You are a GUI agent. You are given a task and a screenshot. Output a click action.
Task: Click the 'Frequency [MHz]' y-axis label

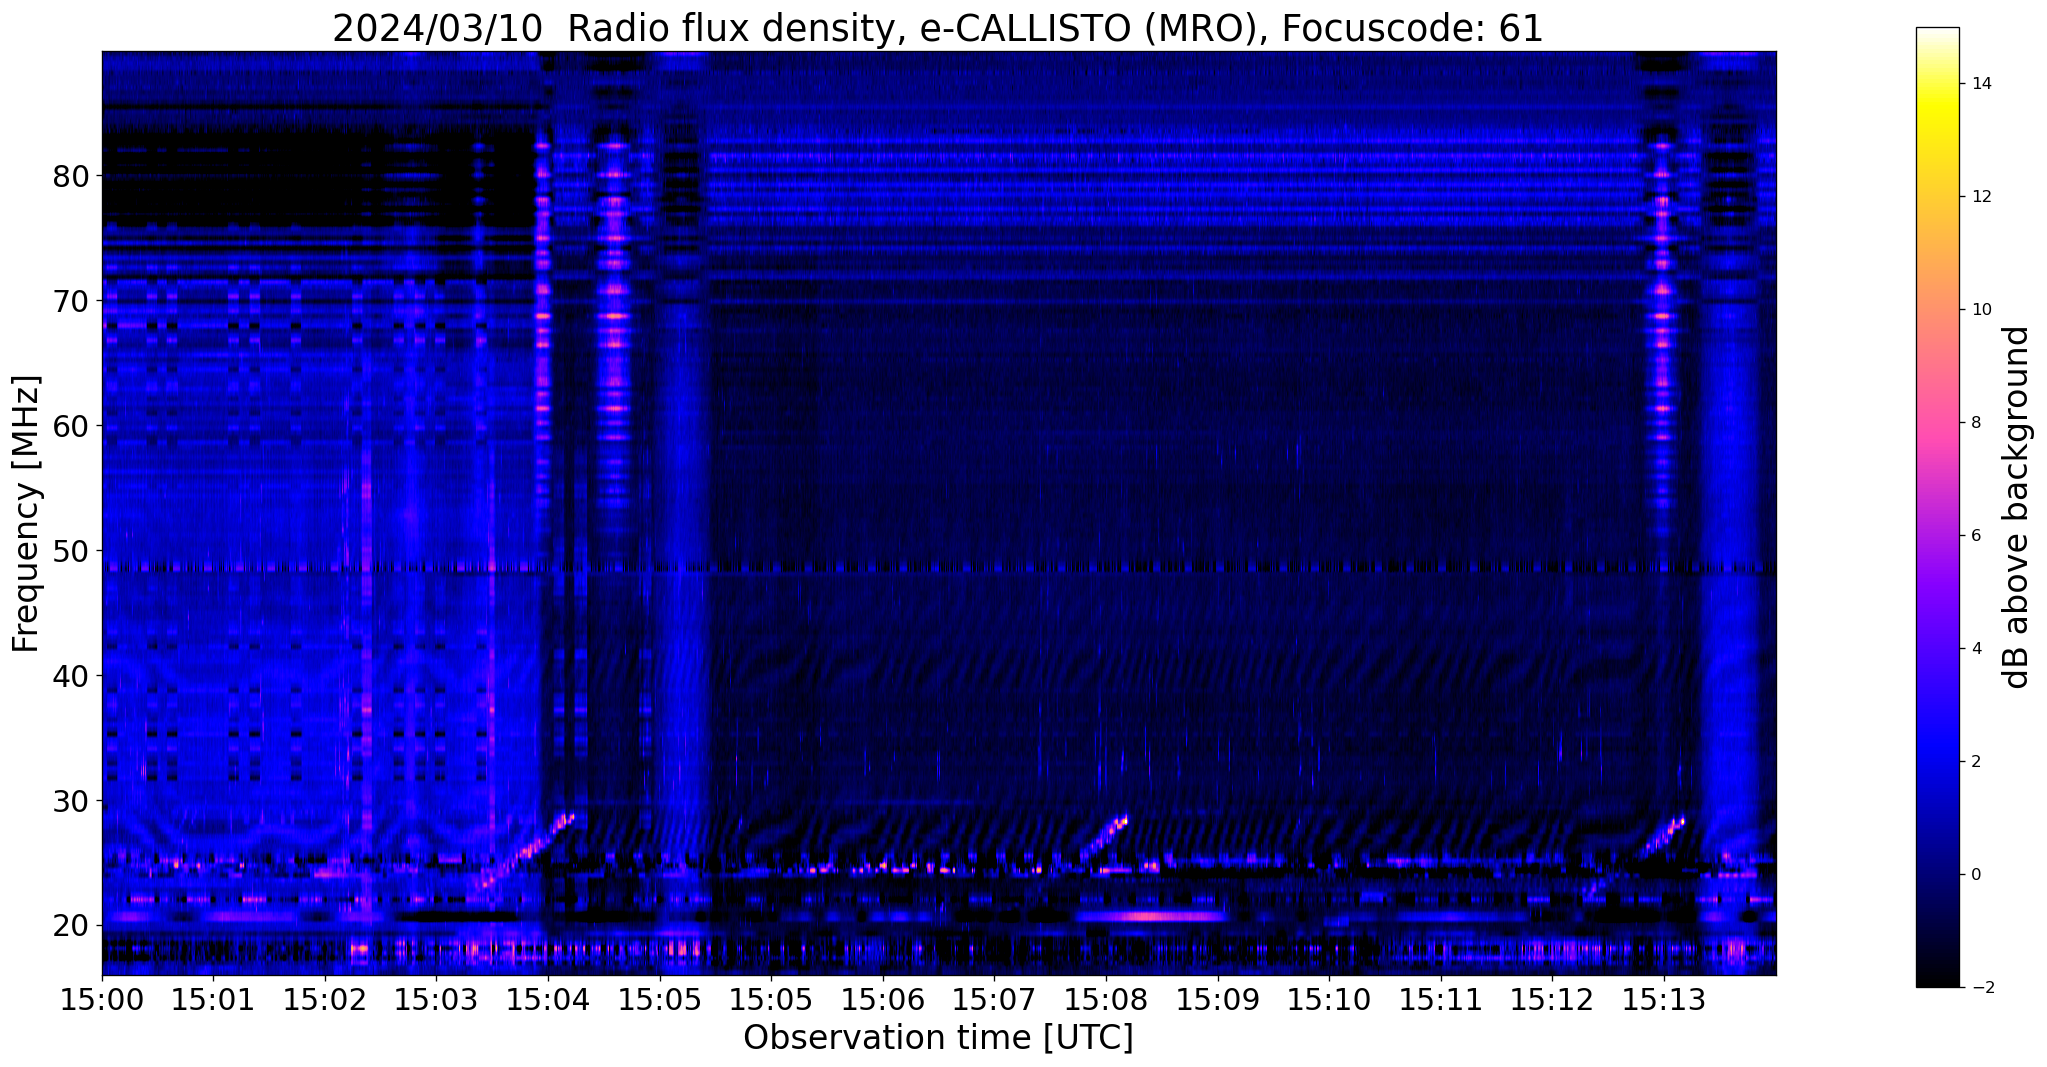click(27, 514)
